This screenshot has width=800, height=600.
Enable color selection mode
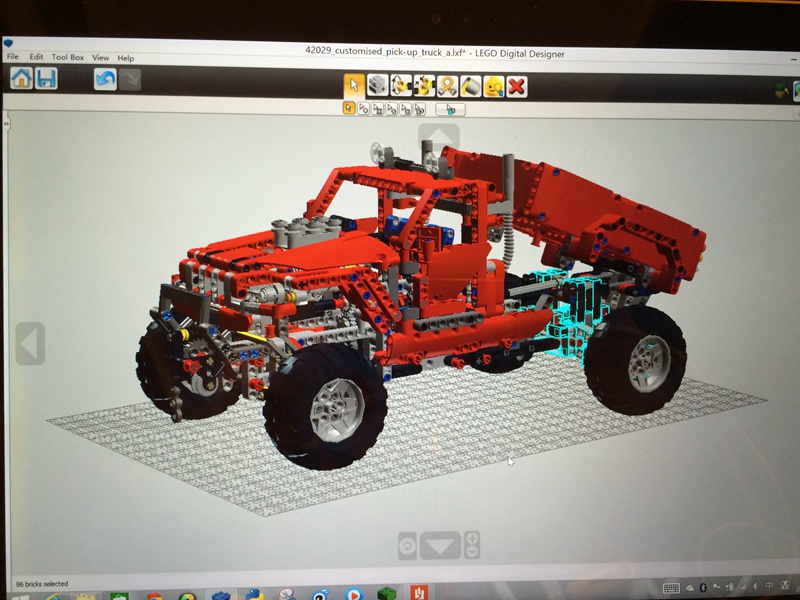coord(391,109)
